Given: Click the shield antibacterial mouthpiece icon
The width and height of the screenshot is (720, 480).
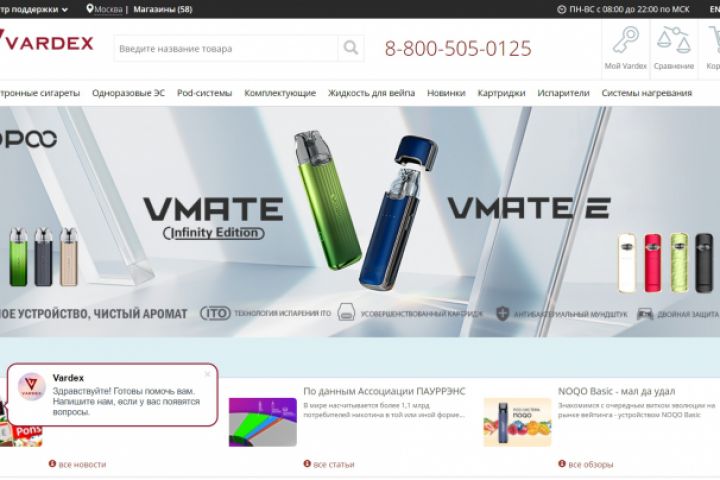Looking at the screenshot, I should pyautogui.click(x=503, y=314).
